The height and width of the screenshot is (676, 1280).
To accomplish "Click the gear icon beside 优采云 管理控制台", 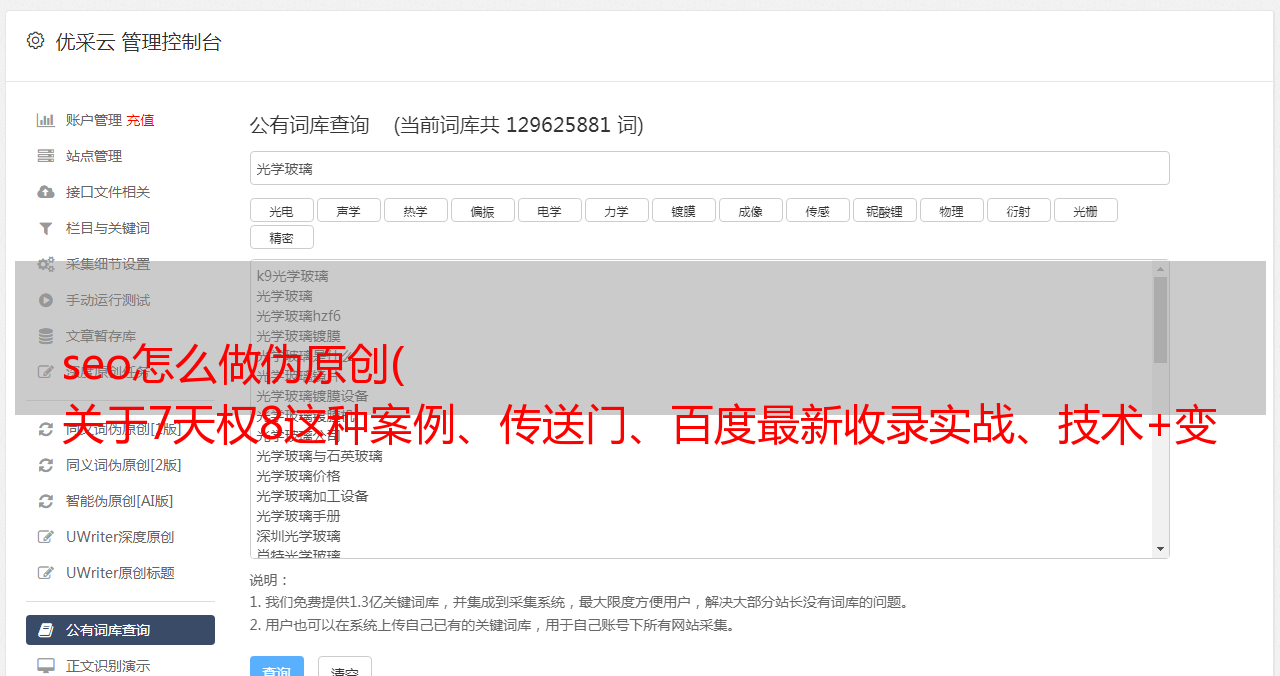I will pos(36,41).
